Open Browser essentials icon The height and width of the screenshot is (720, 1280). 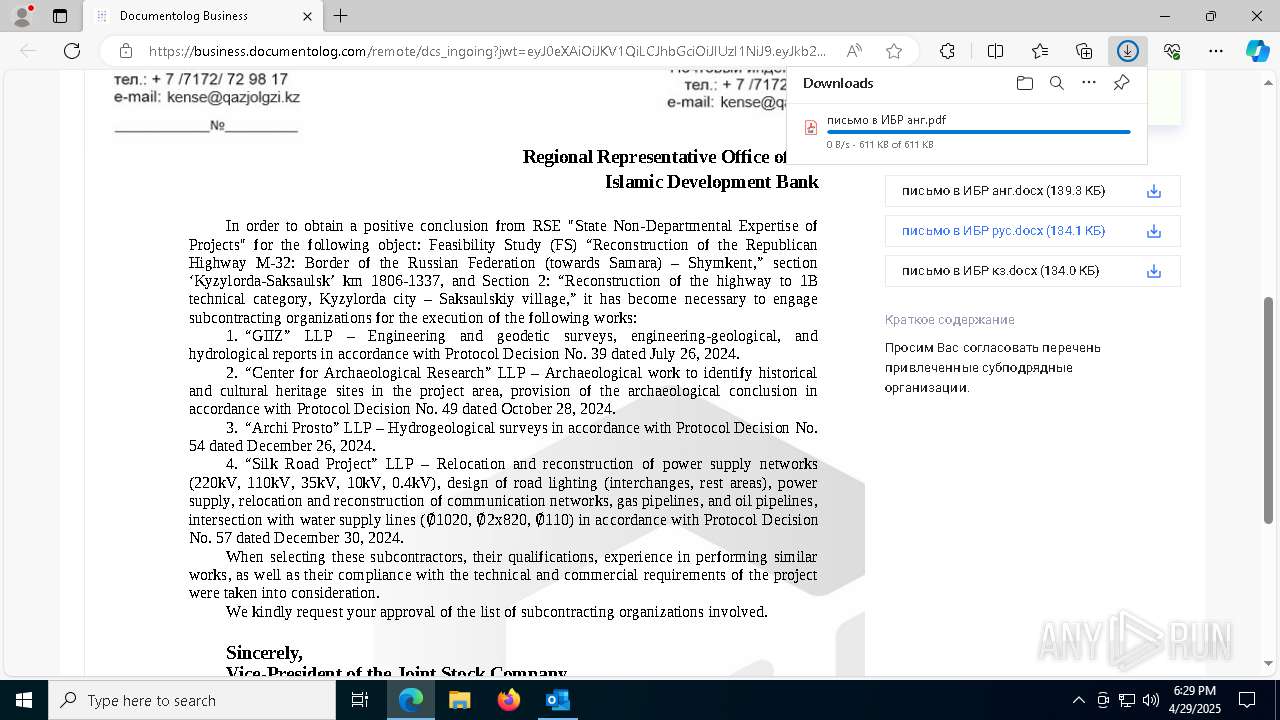(x=1172, y=51)
